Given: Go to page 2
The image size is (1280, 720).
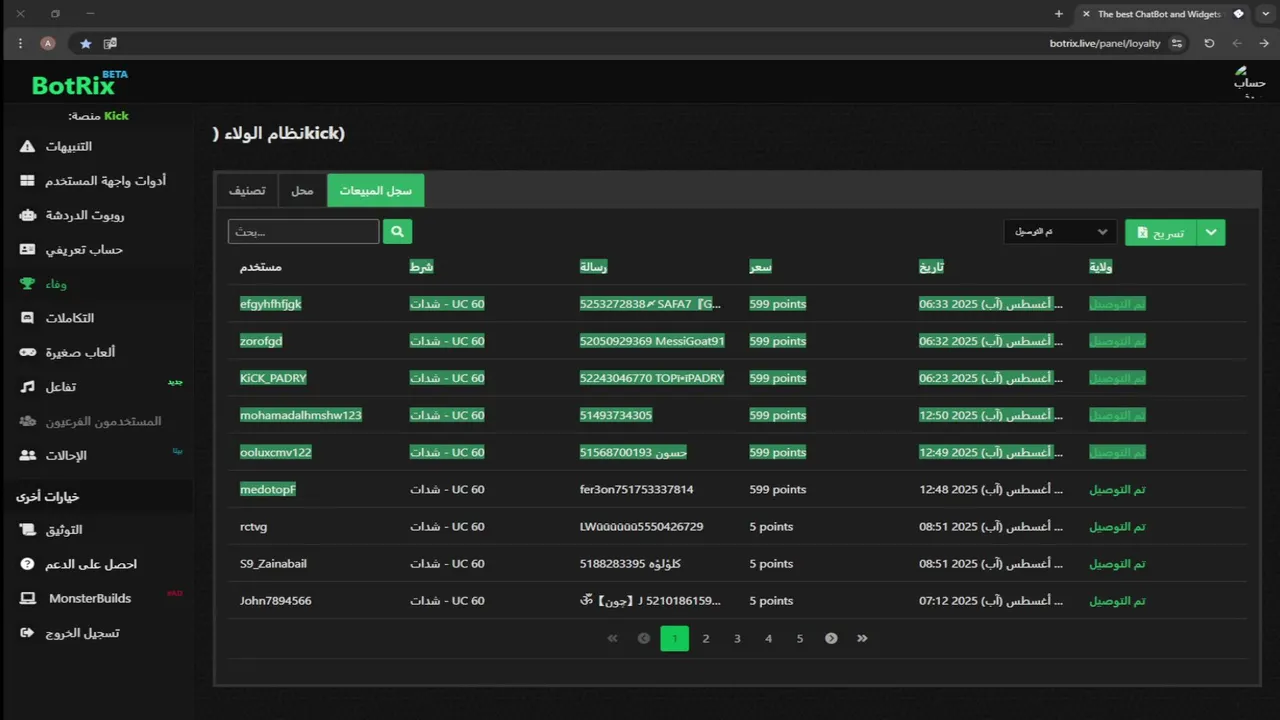Looking at the screenshot, I should tap(706, 638).
